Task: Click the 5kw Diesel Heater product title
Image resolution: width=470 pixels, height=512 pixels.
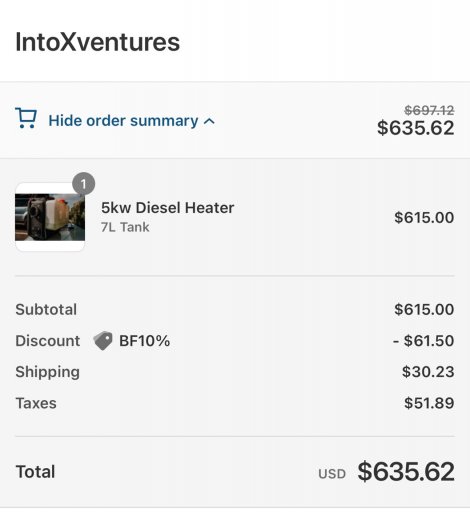Action: pyautogui.click(x=168, y=208)
